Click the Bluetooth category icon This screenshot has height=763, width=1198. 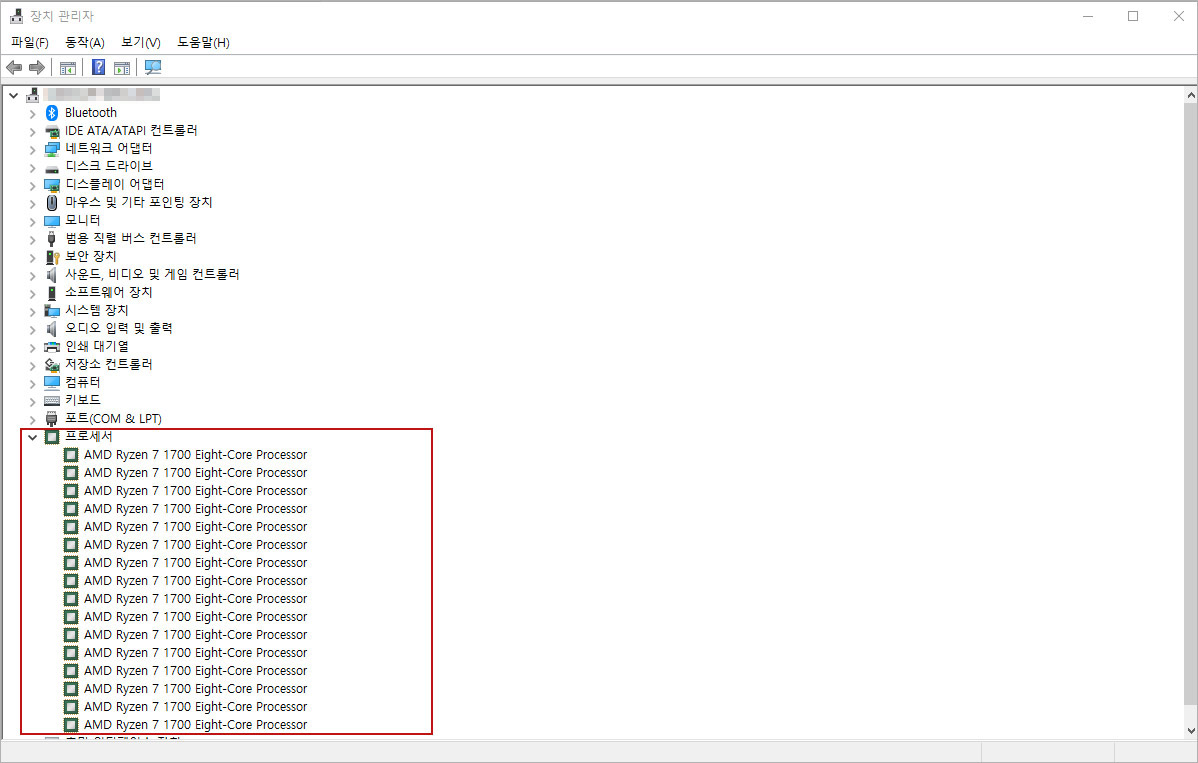[x=52, y=113]
